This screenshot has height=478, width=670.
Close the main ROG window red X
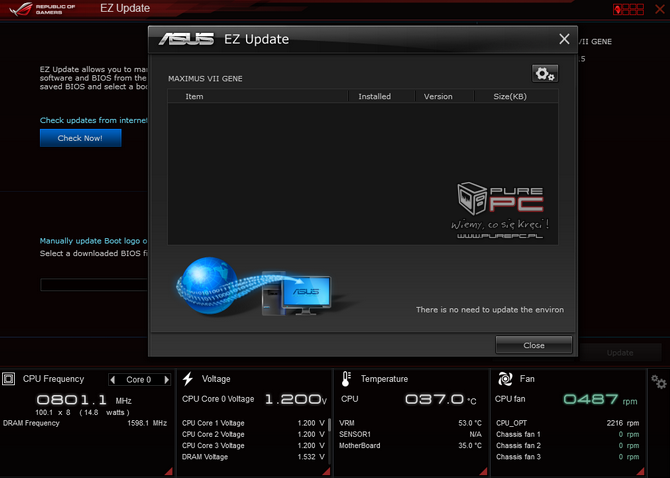click(x=660, y=9)
